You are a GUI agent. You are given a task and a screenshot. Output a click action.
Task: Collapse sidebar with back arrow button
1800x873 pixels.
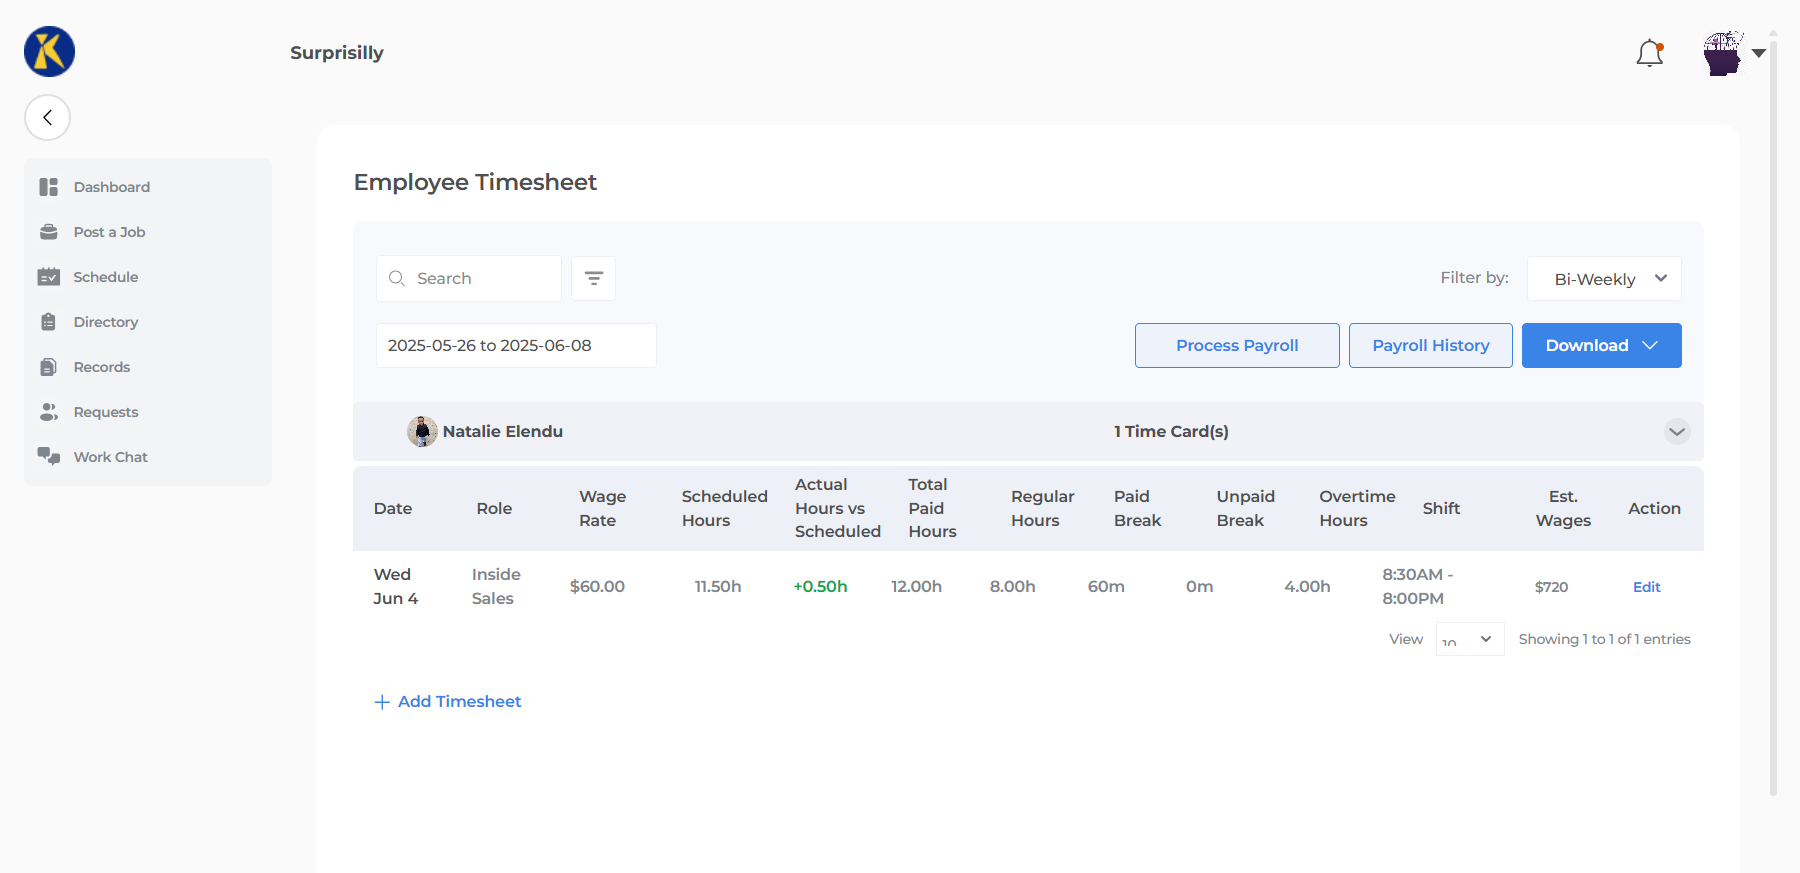47,118
